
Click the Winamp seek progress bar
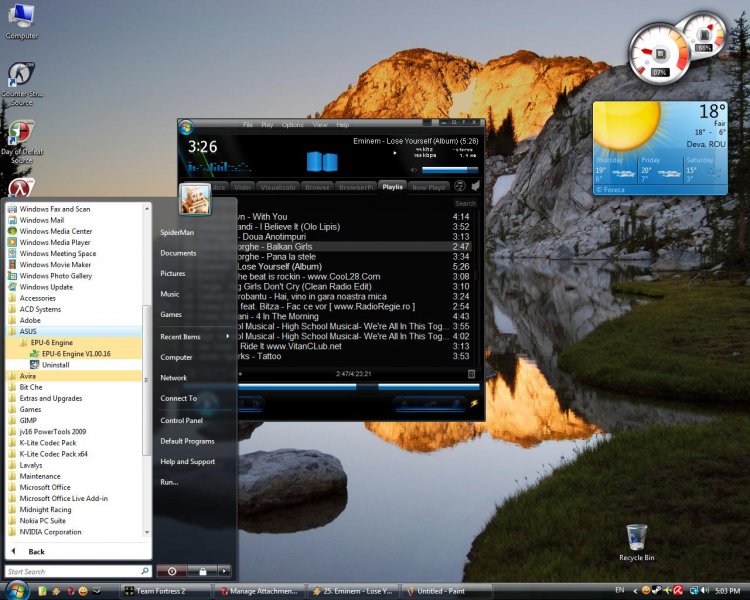coord(358,387)
